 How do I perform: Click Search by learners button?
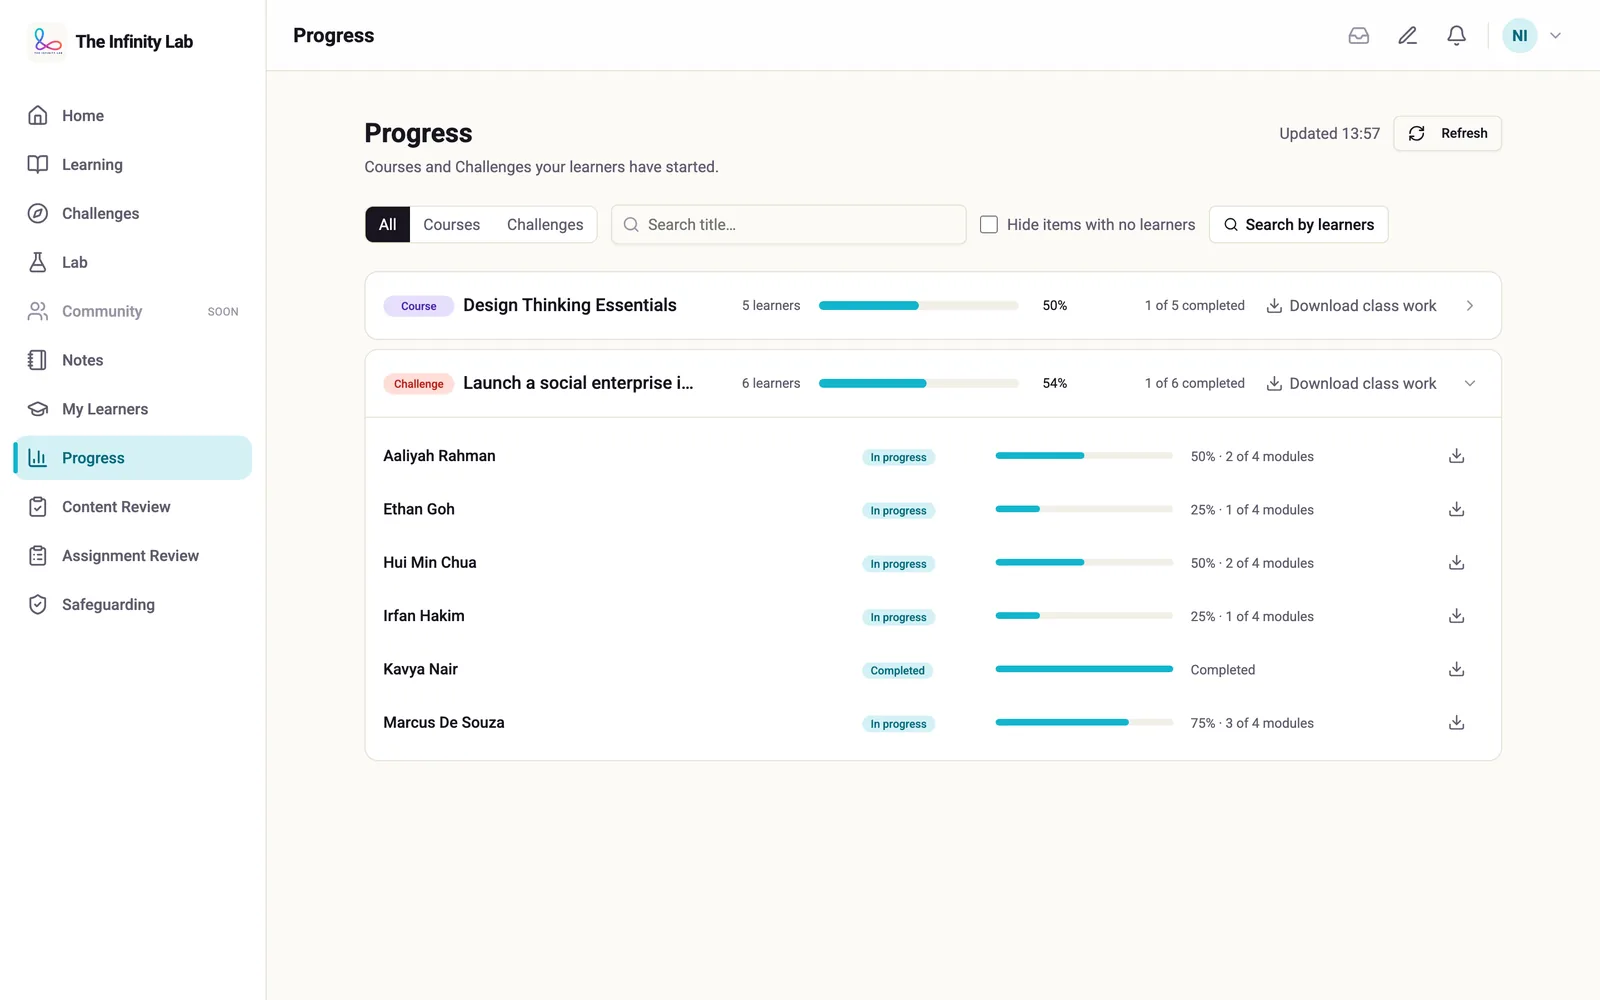point(1298,225)
